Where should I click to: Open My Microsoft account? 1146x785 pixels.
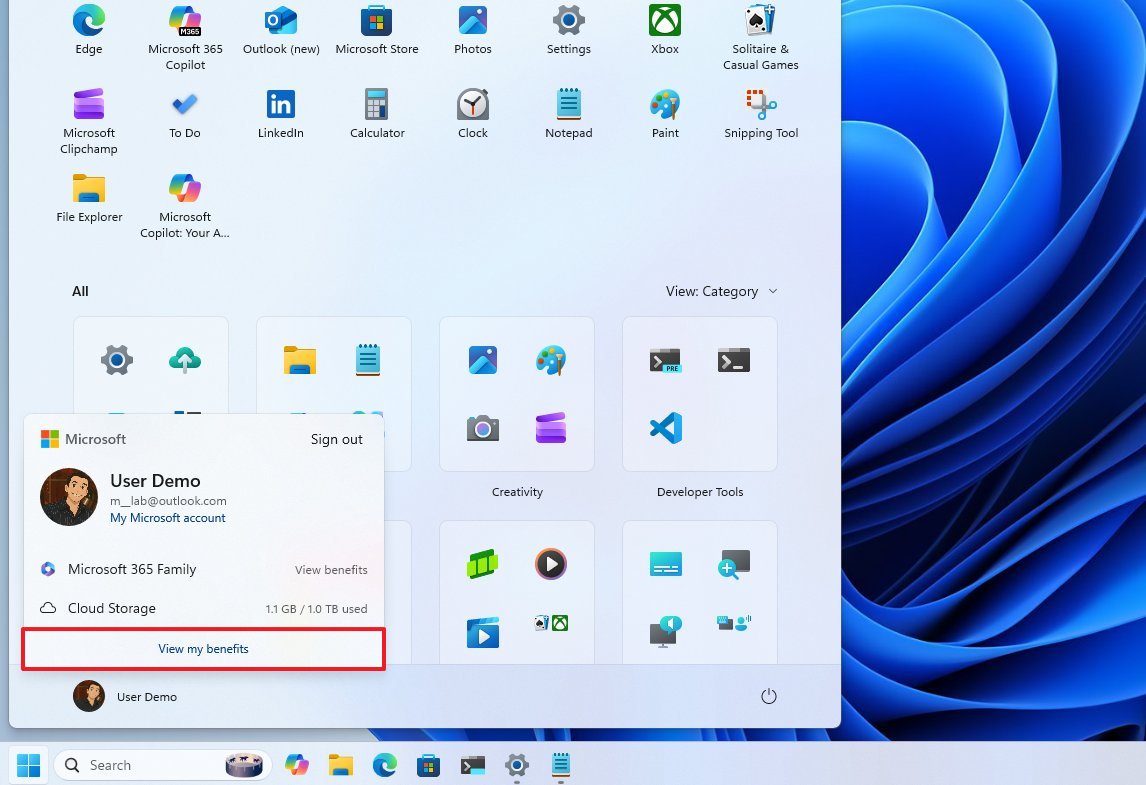click(x=167, y=518)
